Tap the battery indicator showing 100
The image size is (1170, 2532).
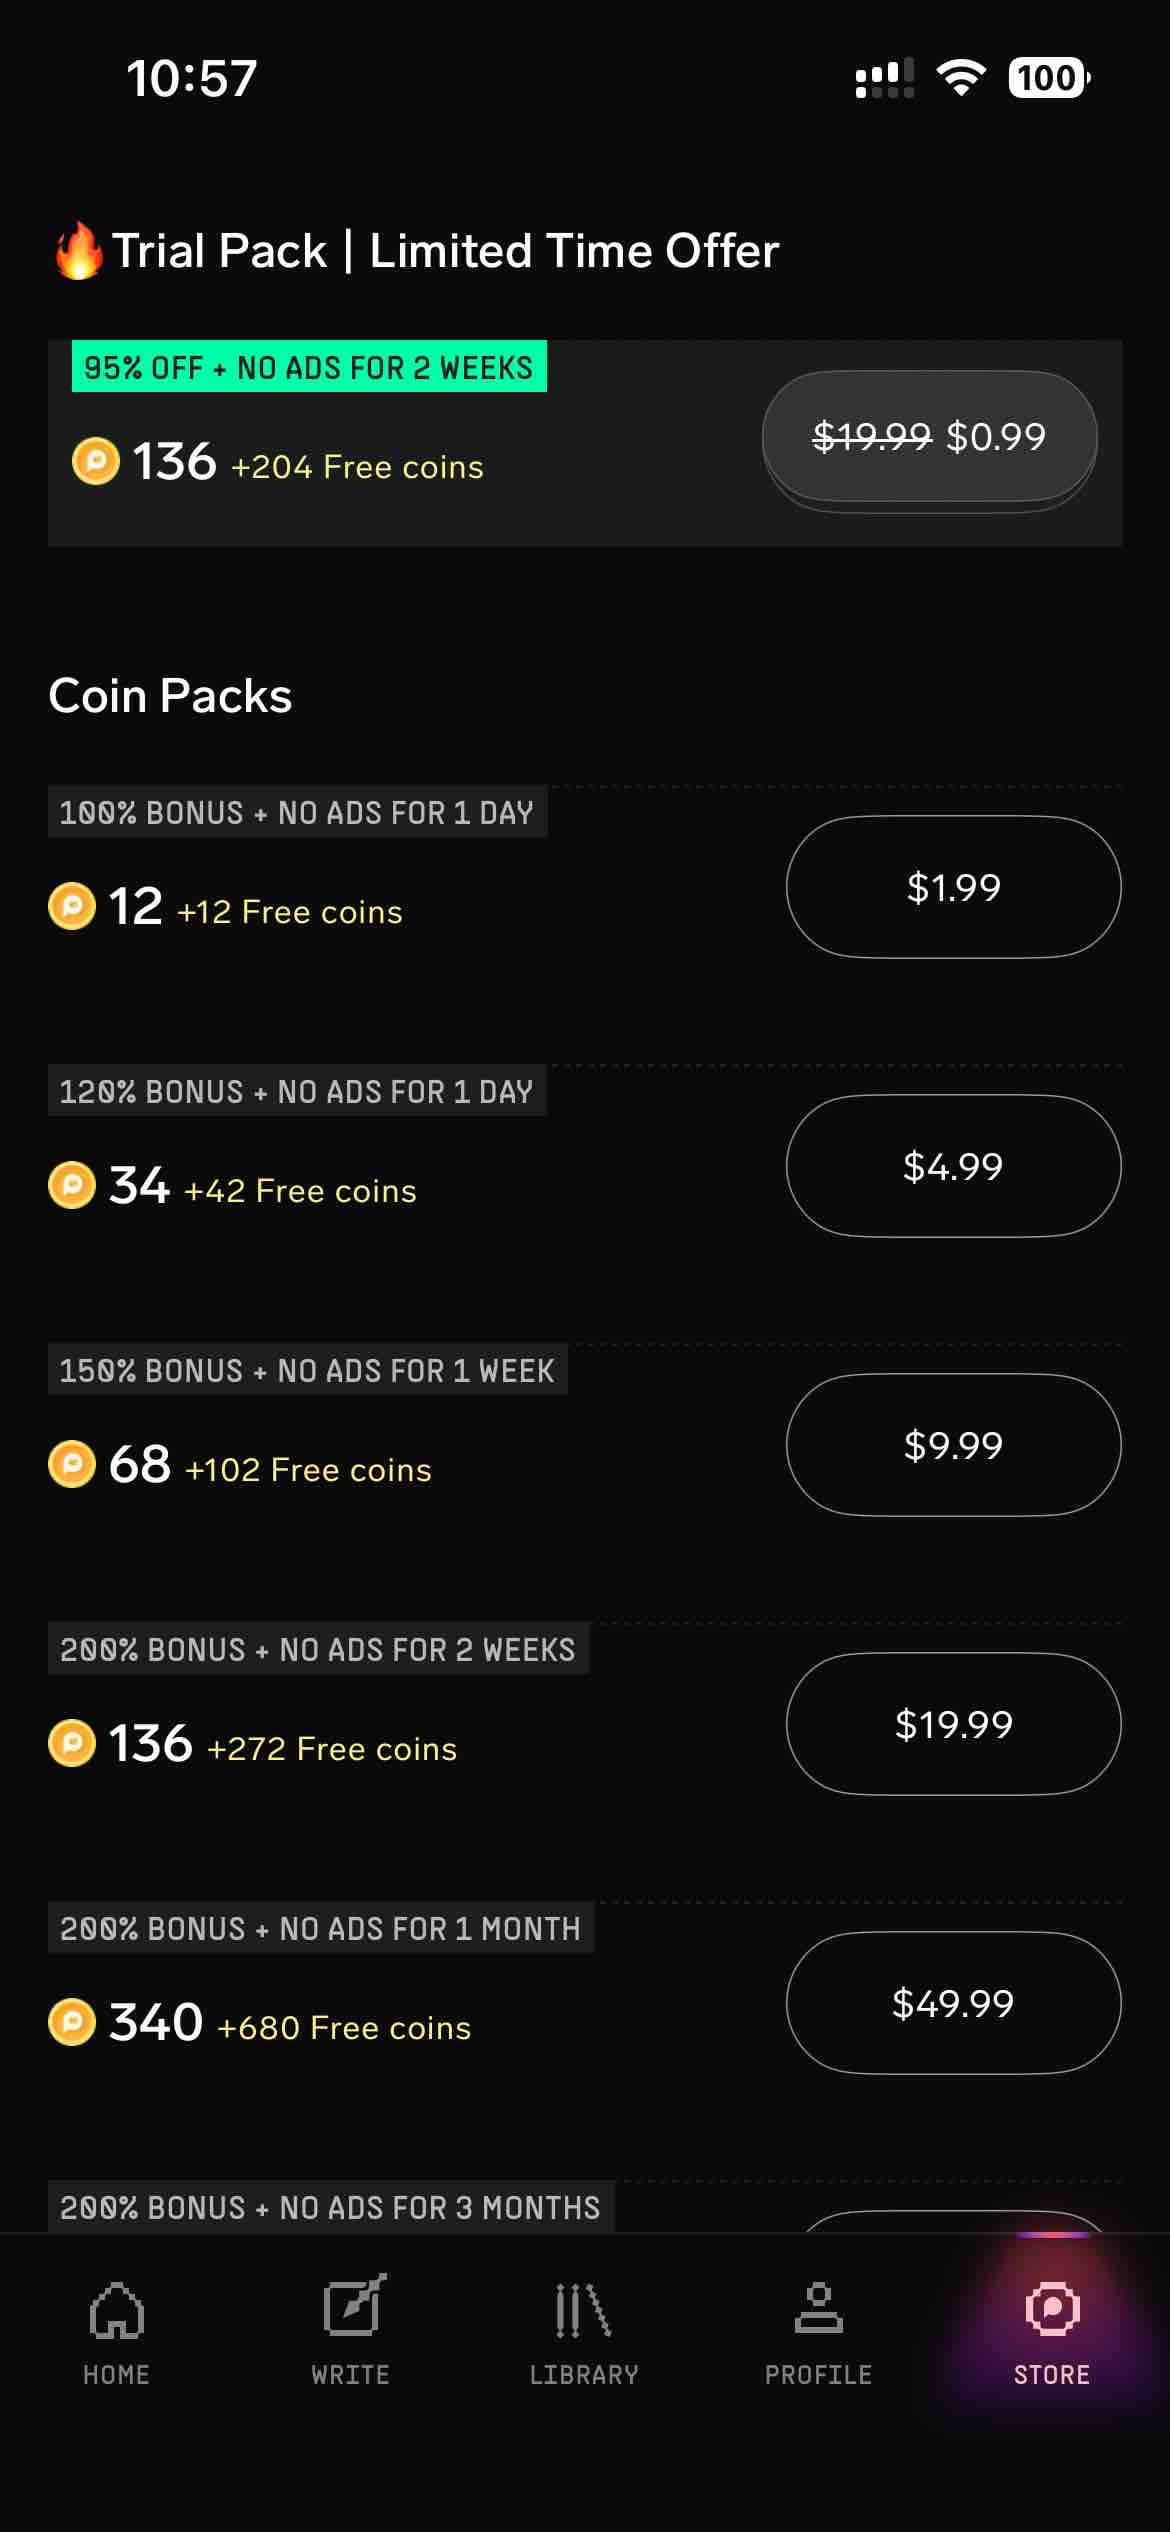1048,78
